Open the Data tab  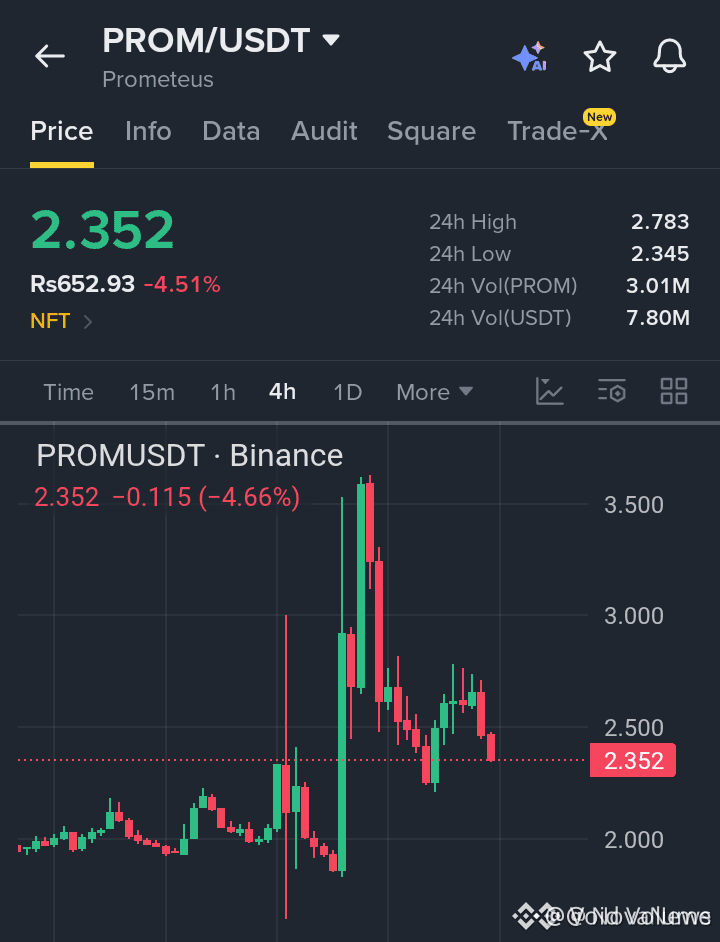231,131
